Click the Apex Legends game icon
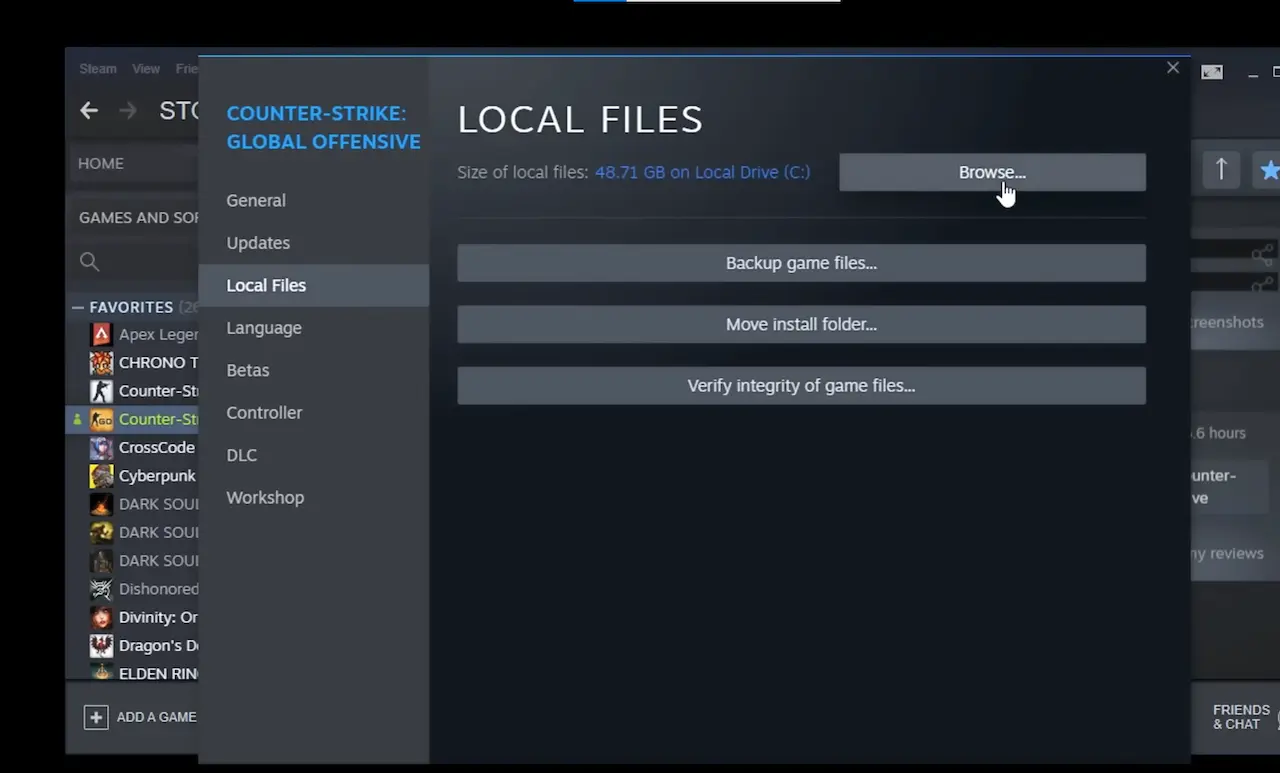The height and width of the screenshot is (773, 1280). tap(101, 334)
